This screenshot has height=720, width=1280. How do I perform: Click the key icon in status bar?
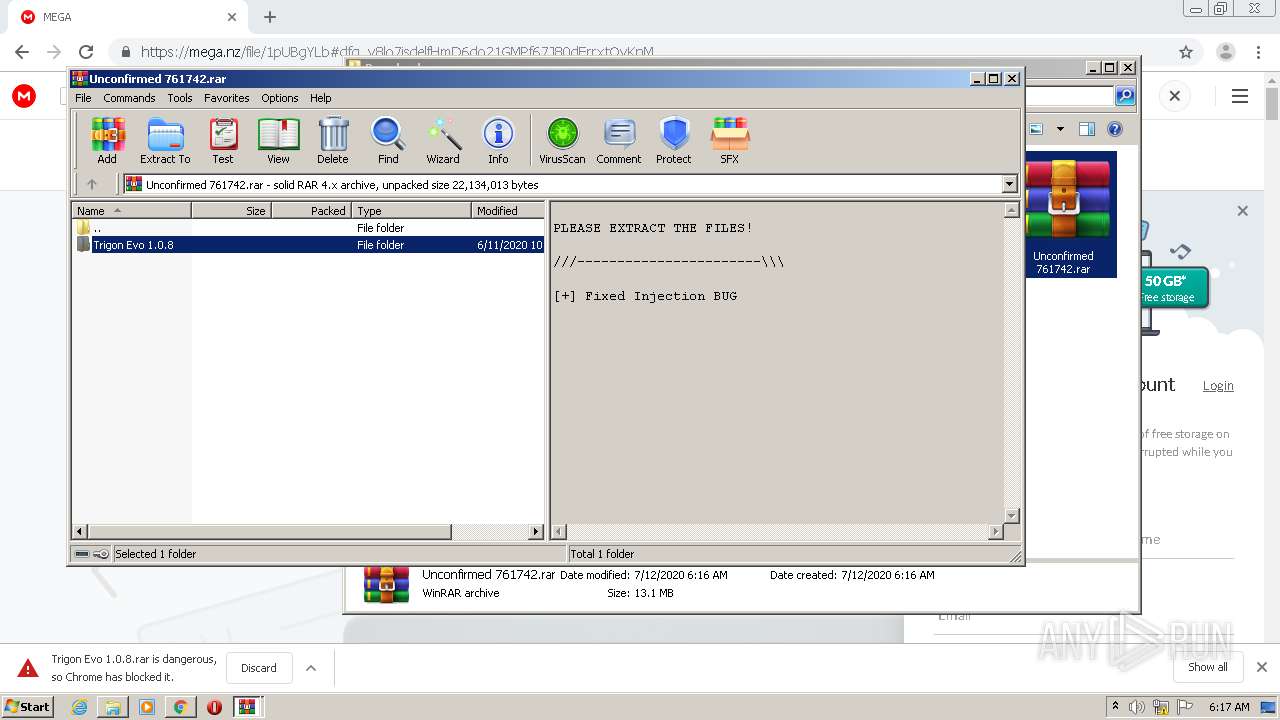[x=101, y=554]
